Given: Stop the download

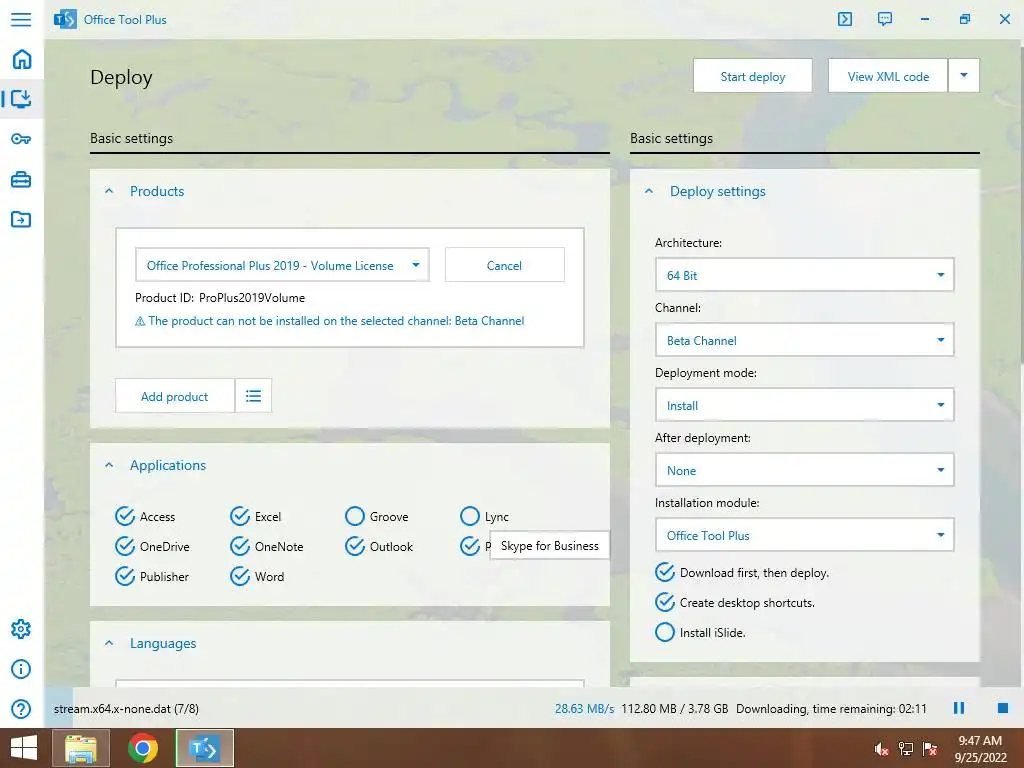Looking at the screenshot, I should (1003, 709).
